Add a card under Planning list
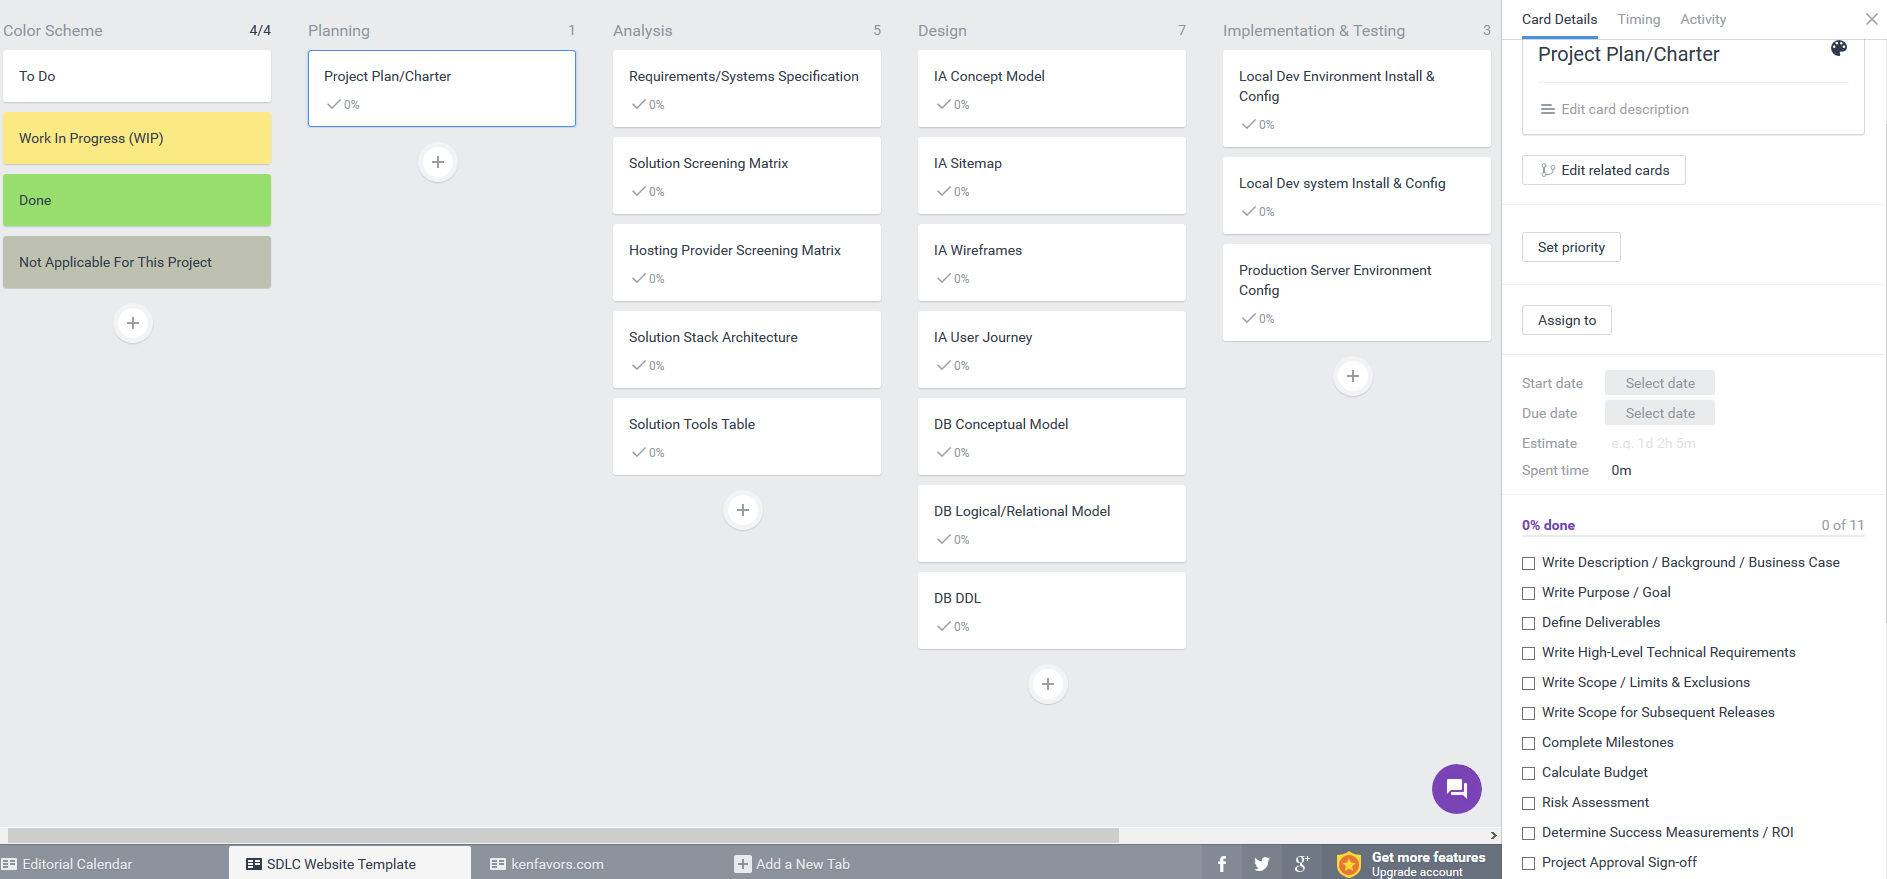1887x879 pixels. [438, 162]
